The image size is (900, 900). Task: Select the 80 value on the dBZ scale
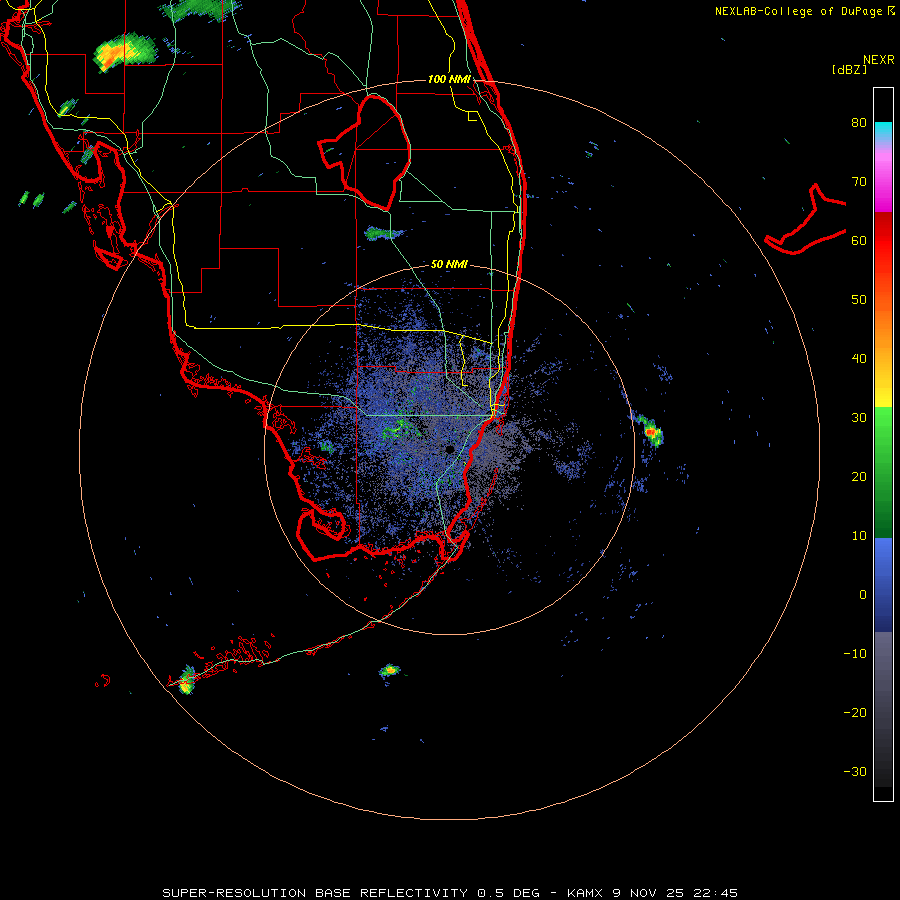click(x=859, y=122)
